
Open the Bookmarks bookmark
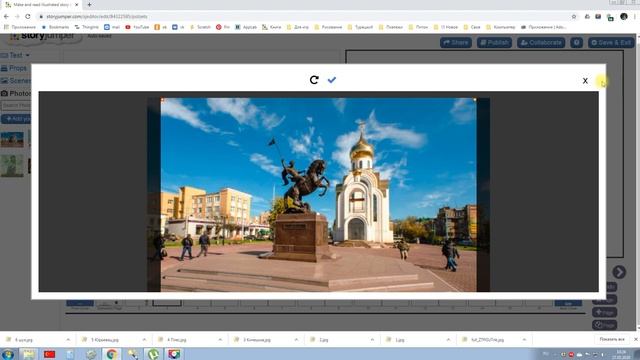tap(56, 27)
